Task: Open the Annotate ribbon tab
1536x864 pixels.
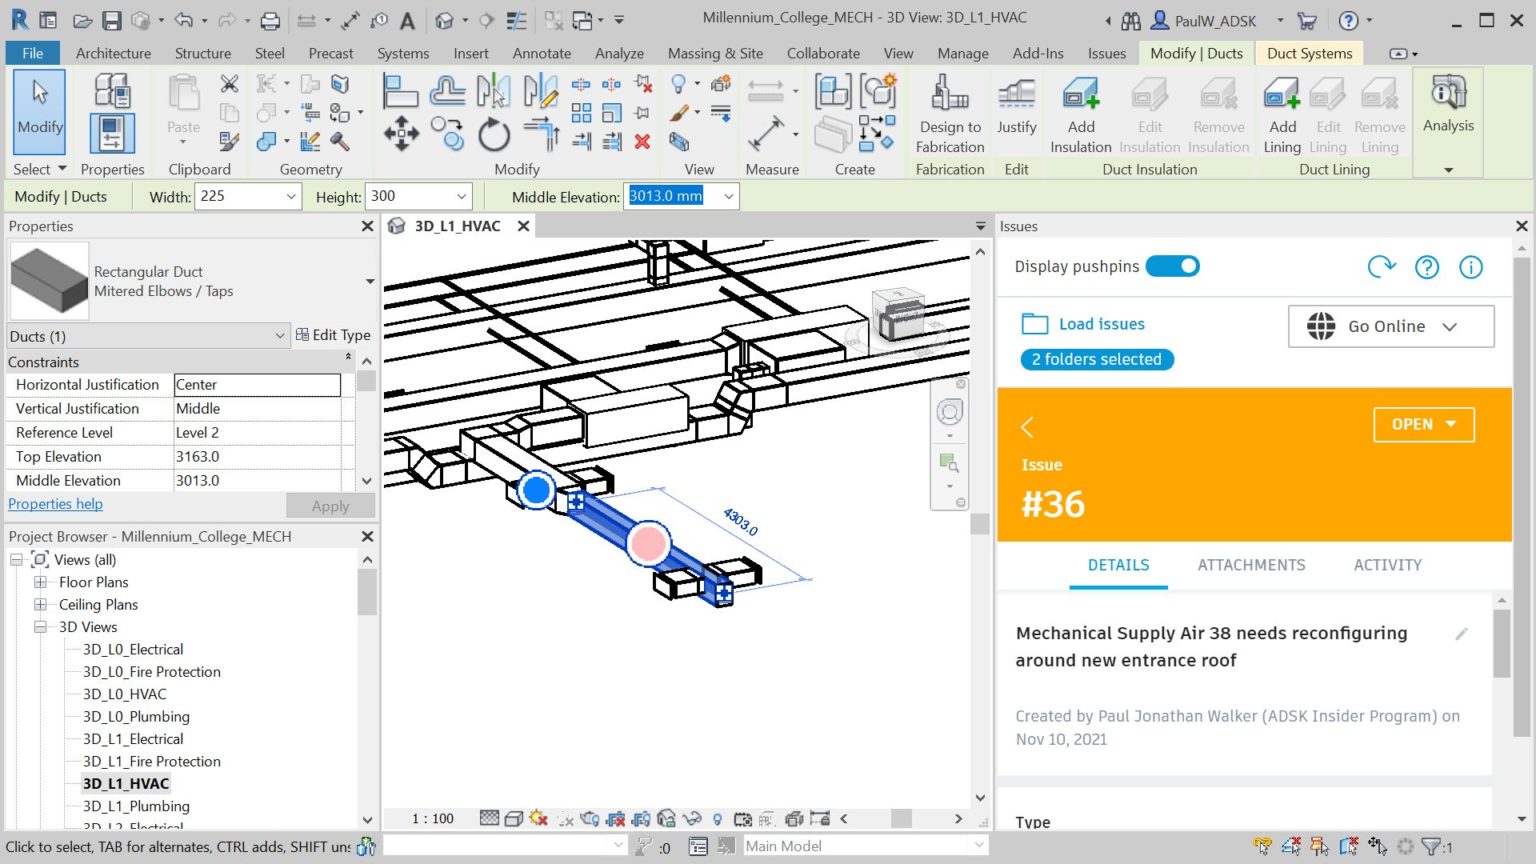Action: tap(541, 53)
